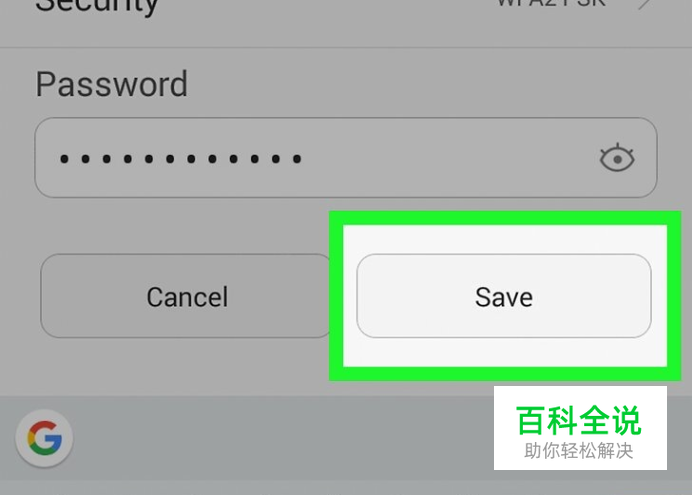This screenshot has width=692, height=495.
Task: Click the Save button
Action: [x=504, y=296]
